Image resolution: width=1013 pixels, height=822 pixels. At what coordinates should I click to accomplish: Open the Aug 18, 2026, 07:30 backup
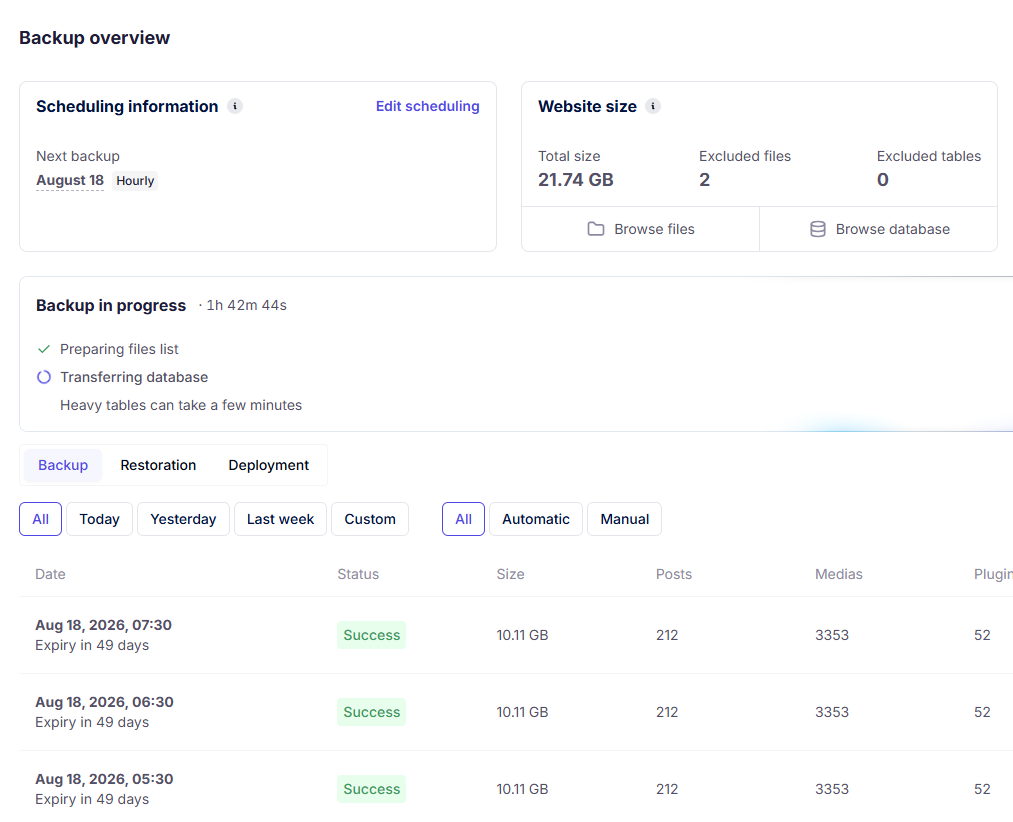(103, 625)
